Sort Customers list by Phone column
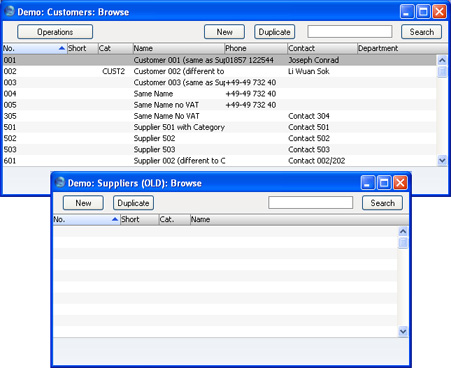Viewport: 451px width, 368px height. tap(256, 48)
